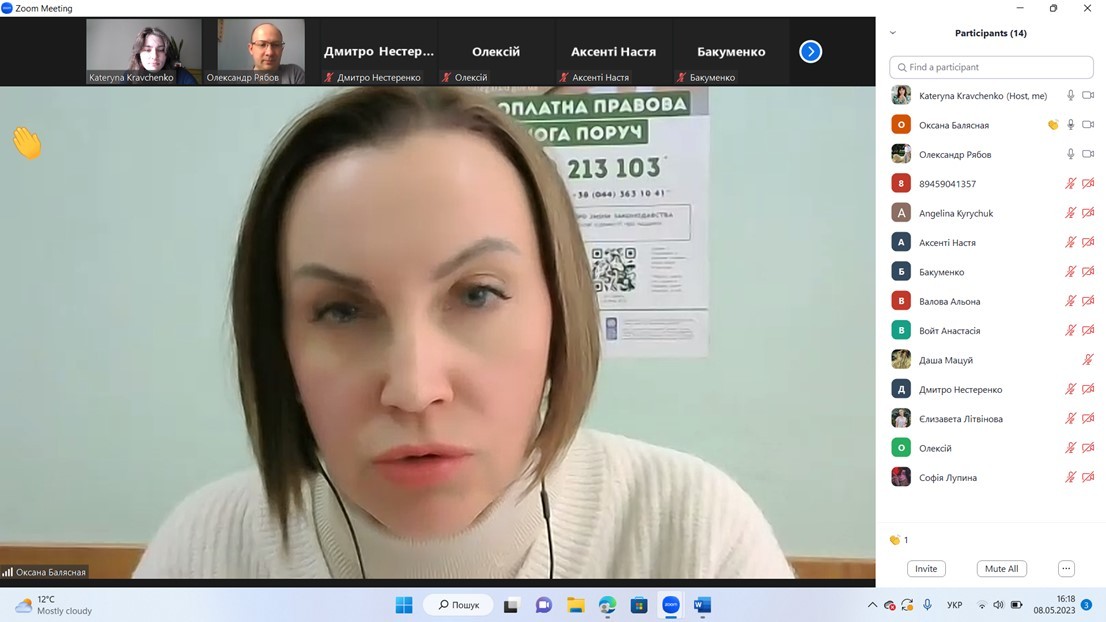The image size is (1106, 622).
Task: Show next page of video thumbnails
Action: point(810,51)
